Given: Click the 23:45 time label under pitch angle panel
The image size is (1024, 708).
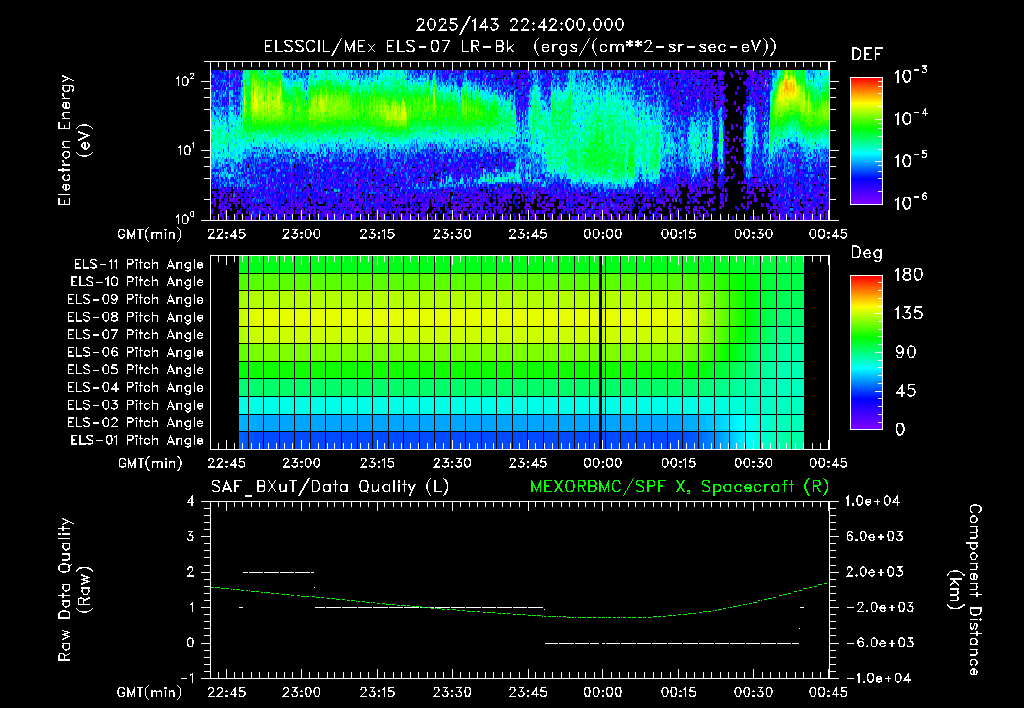Looking at the screenshot, I should click(x=528, y=463).
